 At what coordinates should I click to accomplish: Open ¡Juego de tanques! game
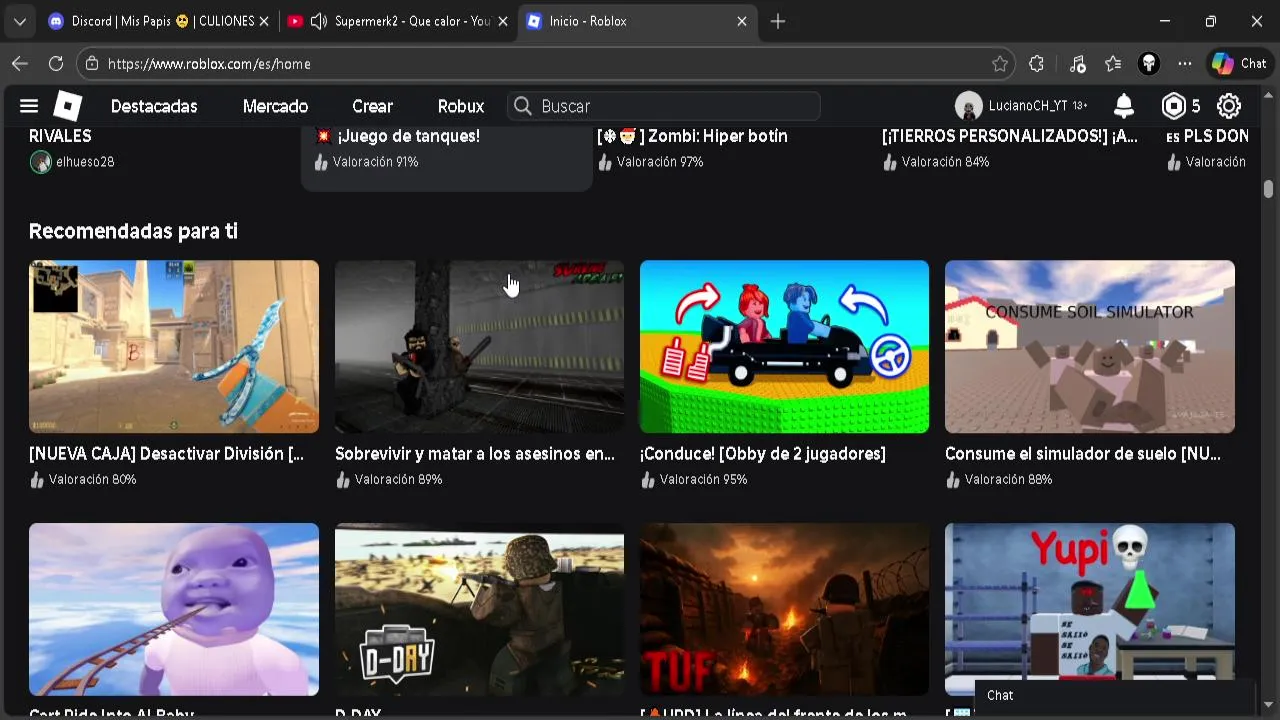click(408, 136)
